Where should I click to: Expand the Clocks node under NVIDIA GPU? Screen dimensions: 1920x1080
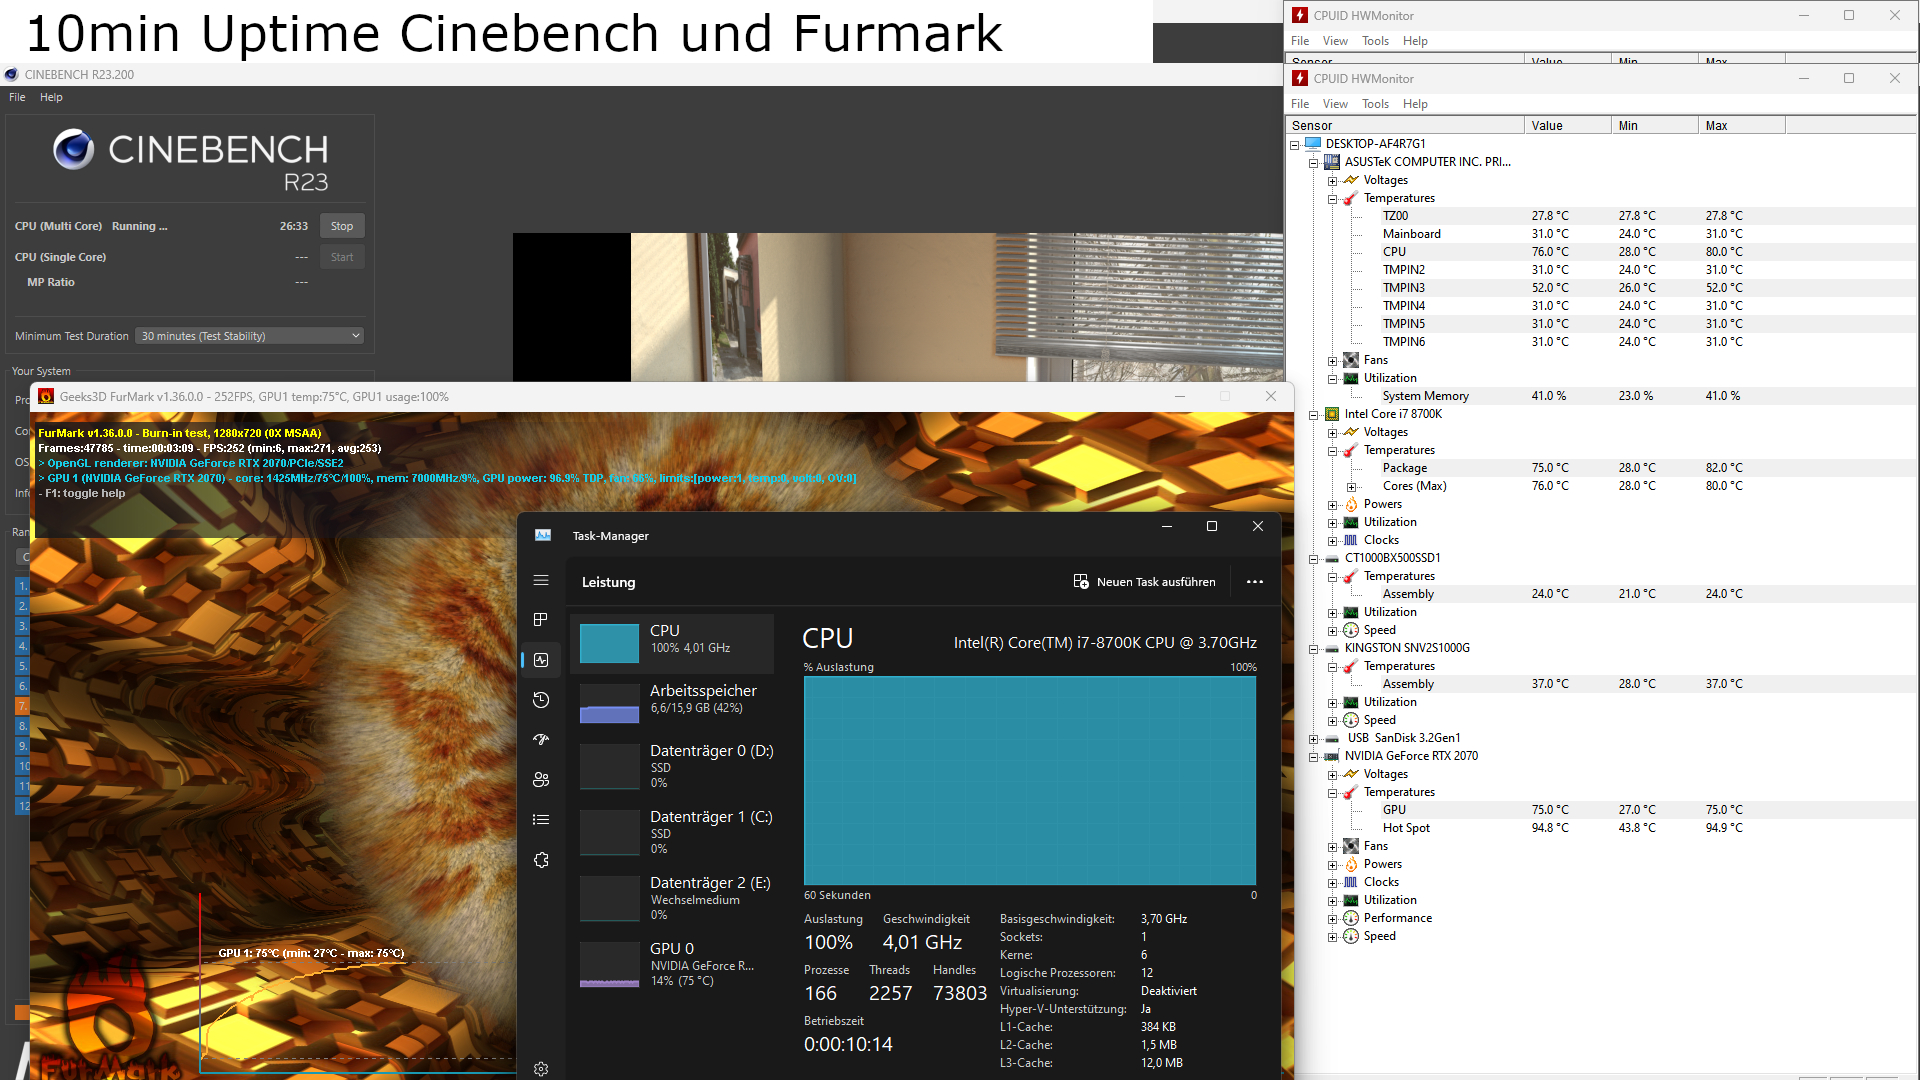1332,883
